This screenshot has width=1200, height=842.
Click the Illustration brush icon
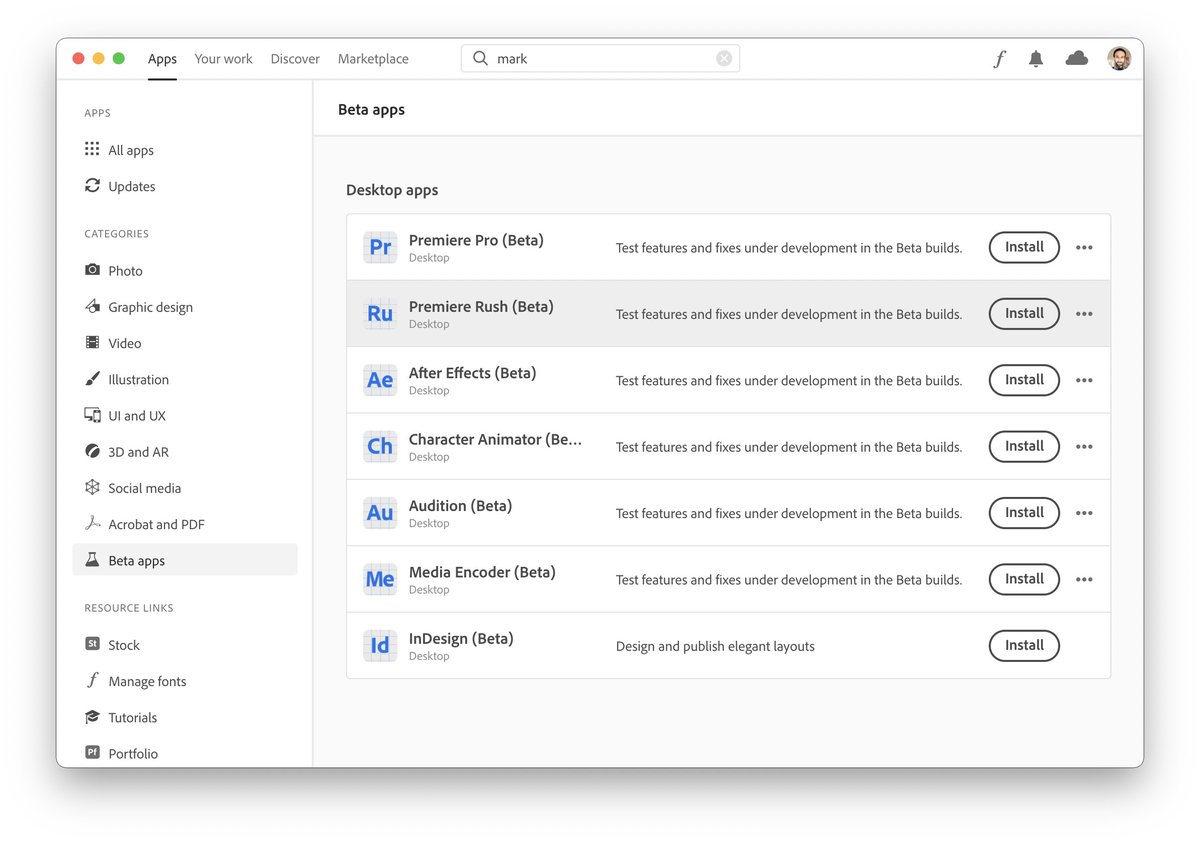[92, 379]
